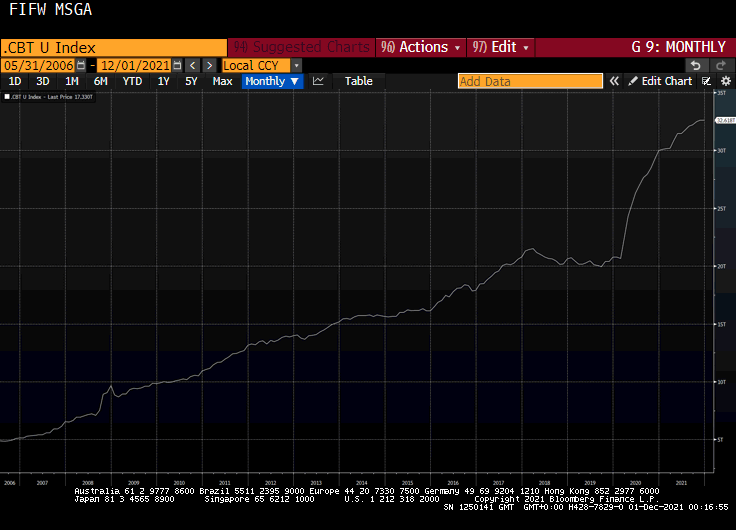The image size is (736, 530).
Task: Switch to the Table view
Action: [x=358, y=81]
